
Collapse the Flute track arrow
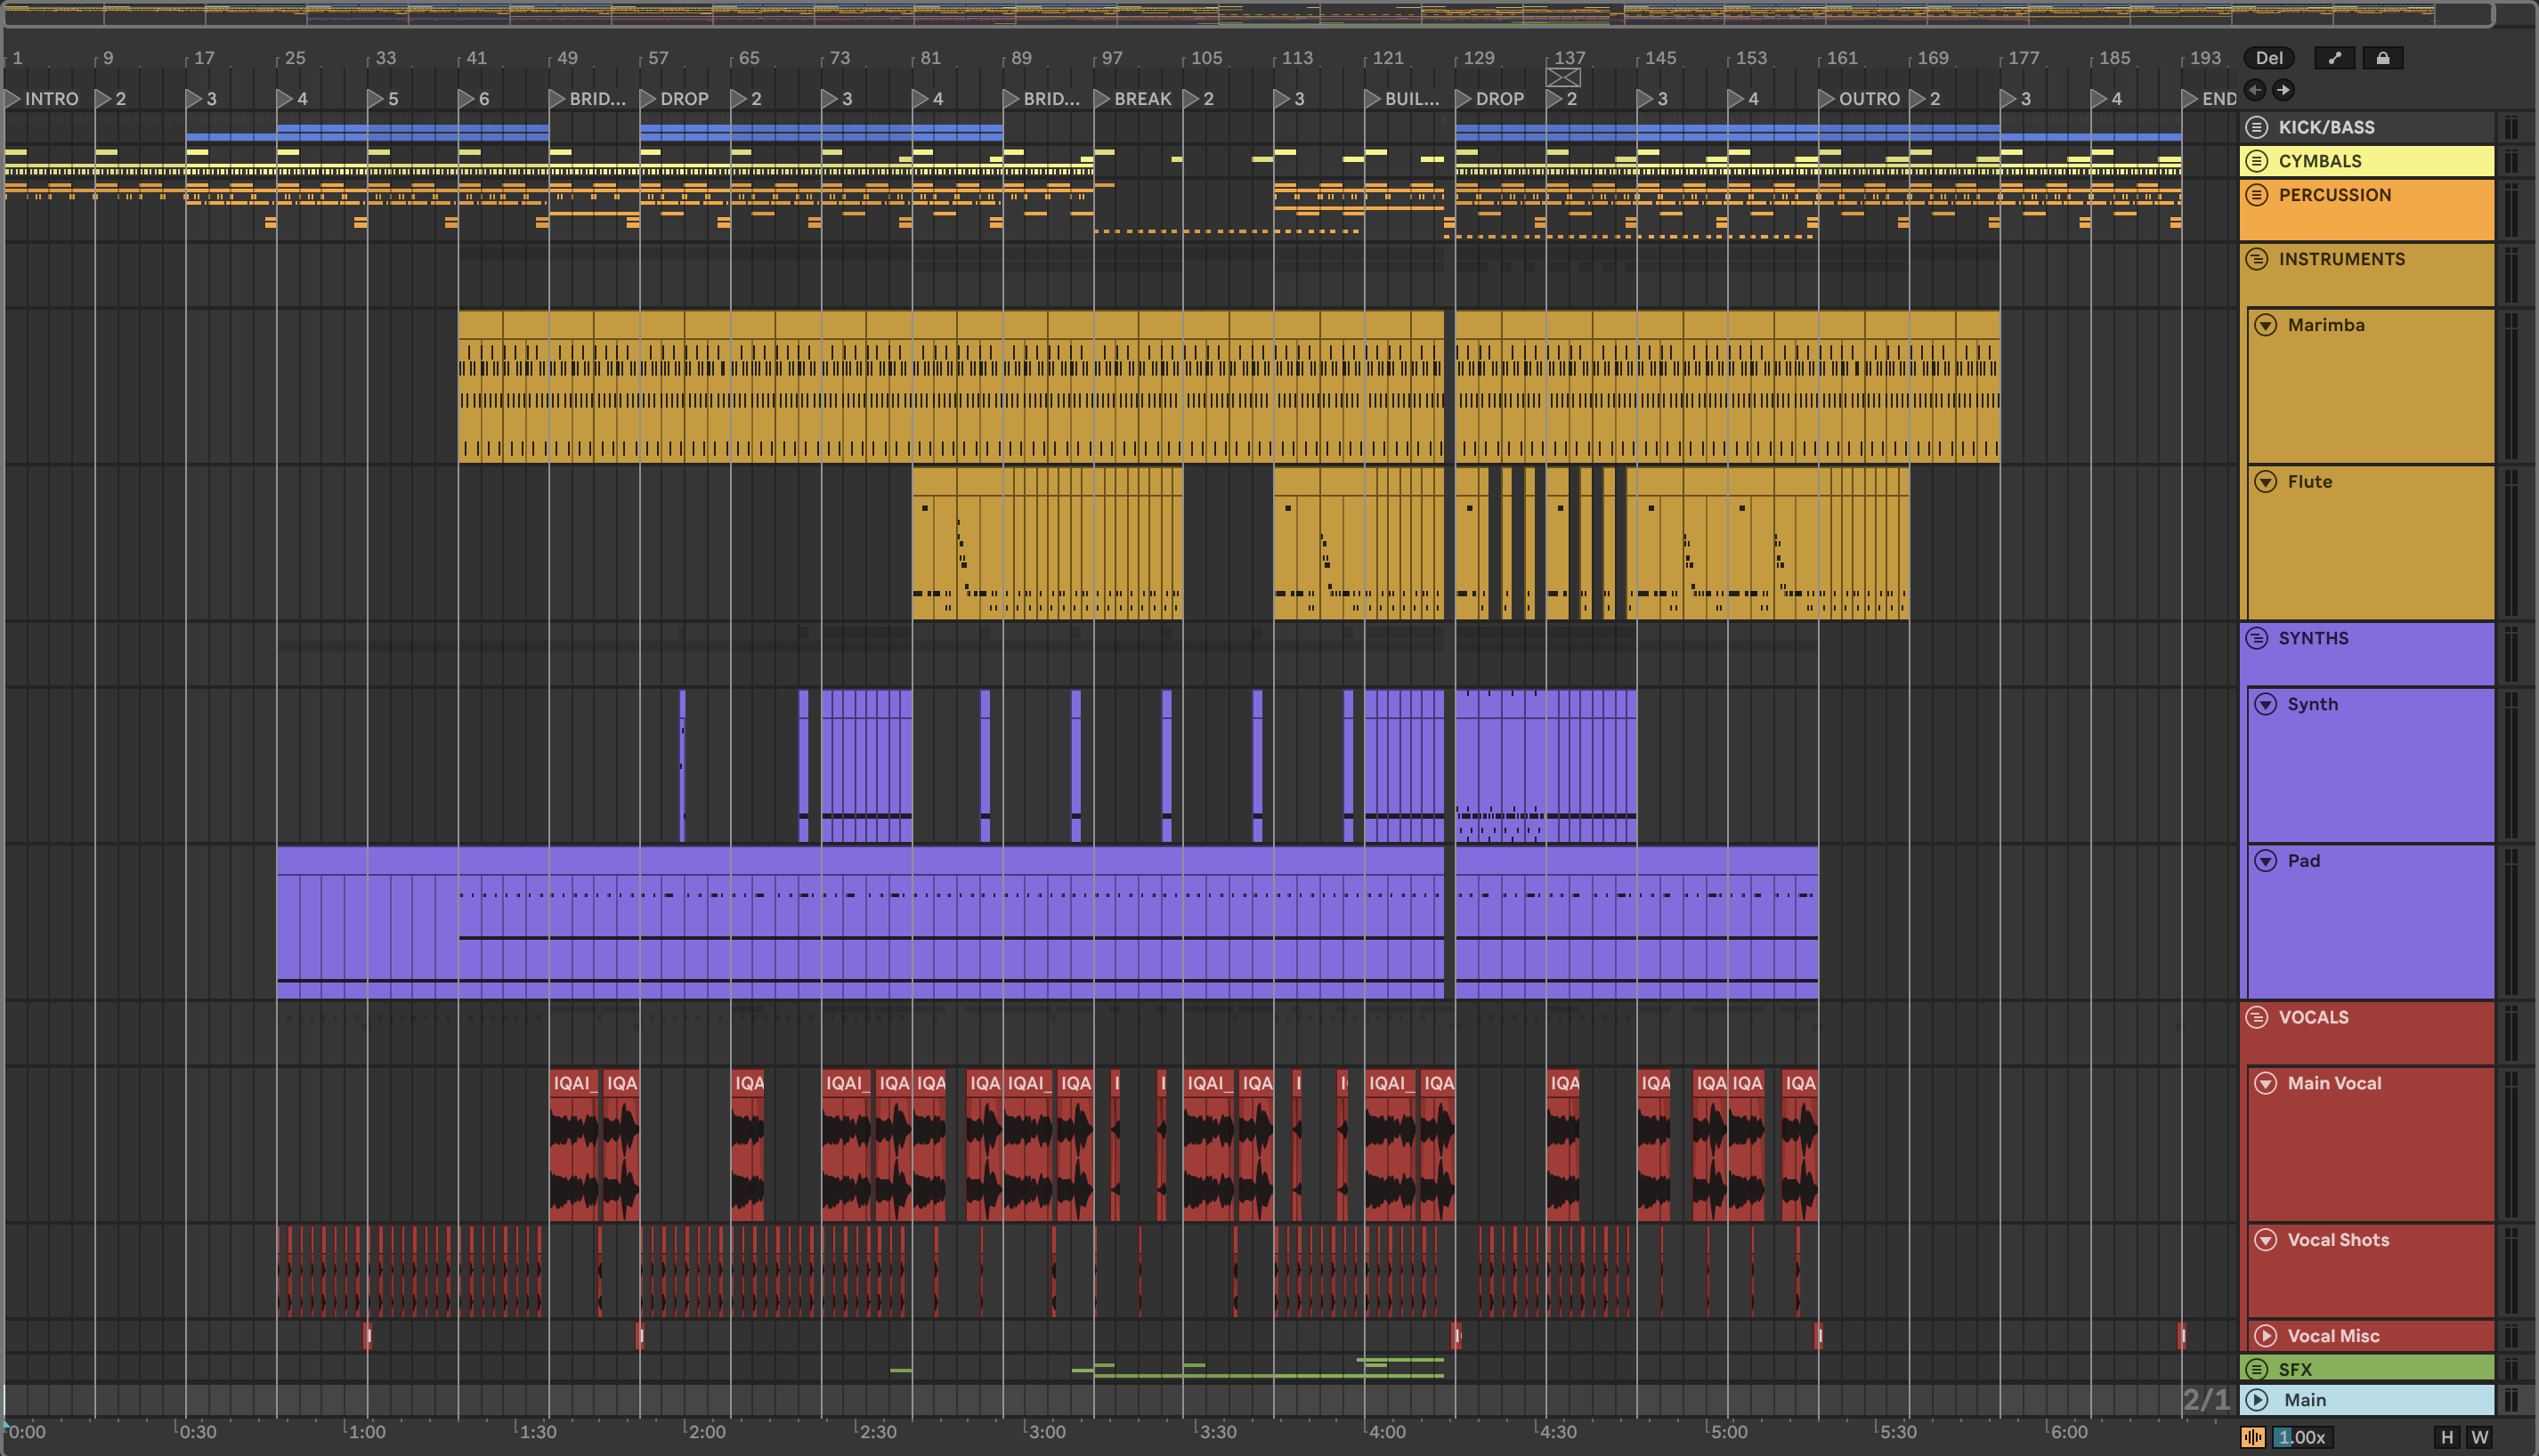2265,482
